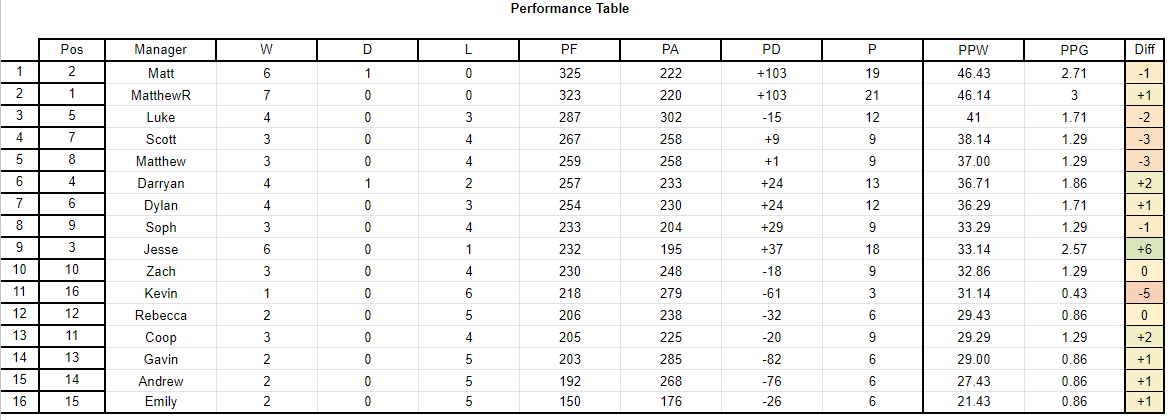1172x420 pixels.
Task: Click Jesse's green +6 Diff cell
Action: click(1144, 250)
